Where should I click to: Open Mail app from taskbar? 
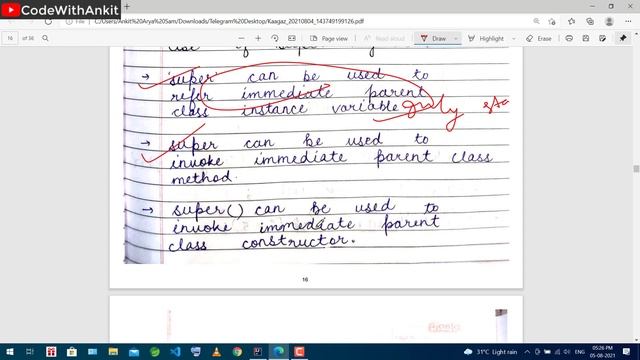134,351
